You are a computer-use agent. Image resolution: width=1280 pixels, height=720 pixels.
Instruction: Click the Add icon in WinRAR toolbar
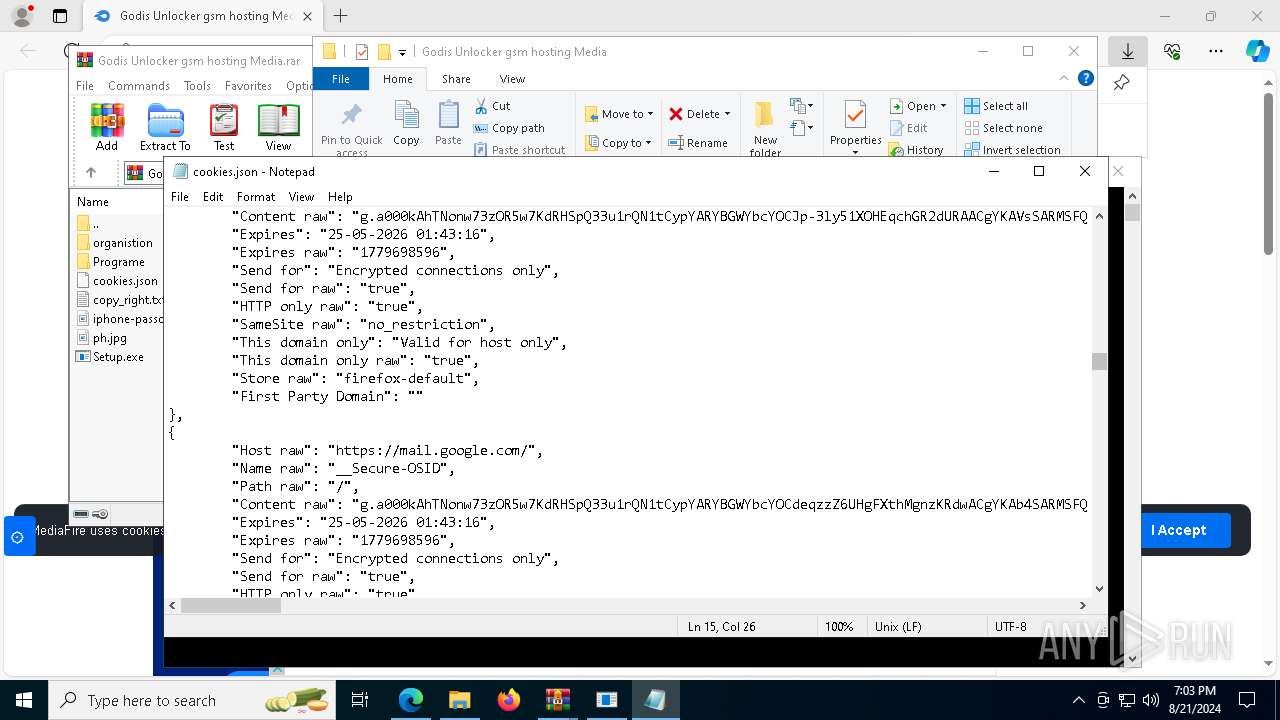(x=107, y=128)
